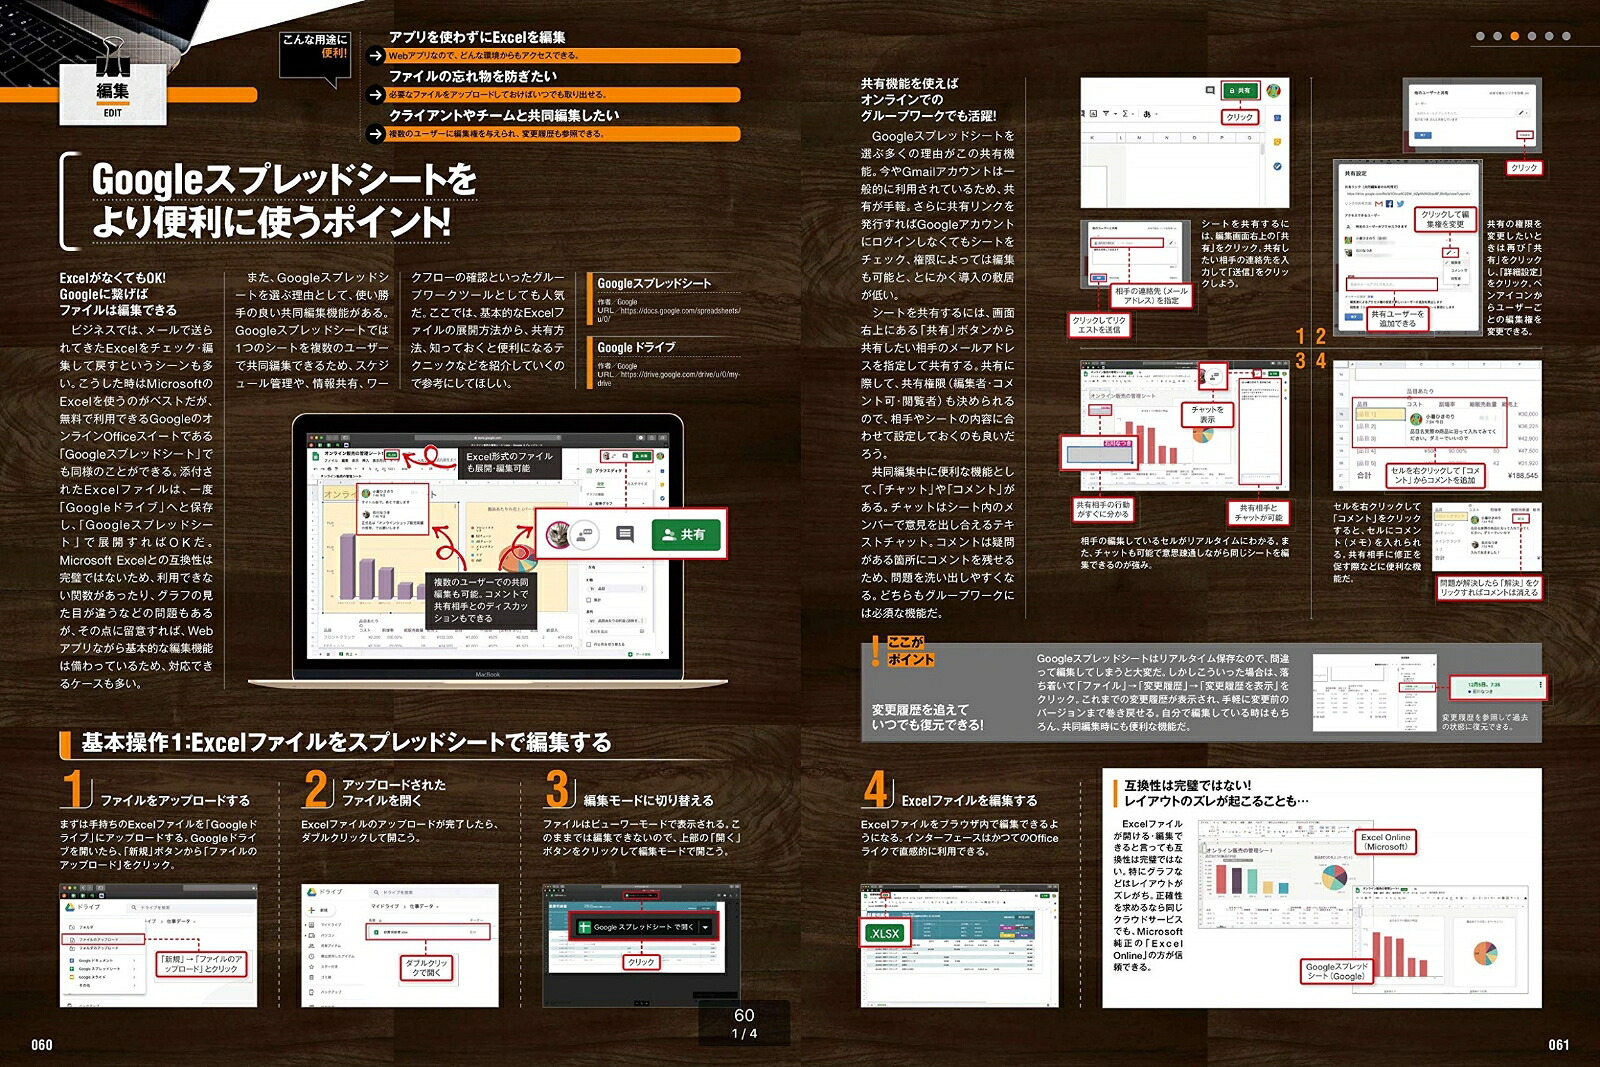The image size is (1600, 1067).
Task: Click the green .XLSX badge in step 4
Action: pyautogui.click(x=884, y=933)
